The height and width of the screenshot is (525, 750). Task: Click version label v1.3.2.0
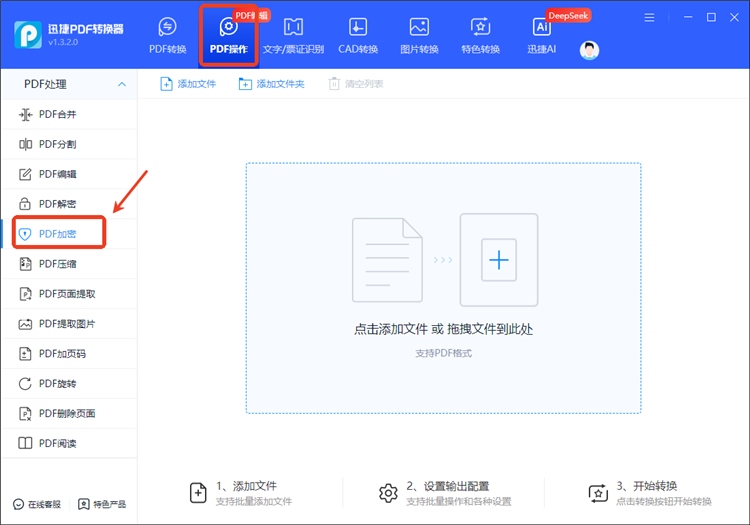63,43
